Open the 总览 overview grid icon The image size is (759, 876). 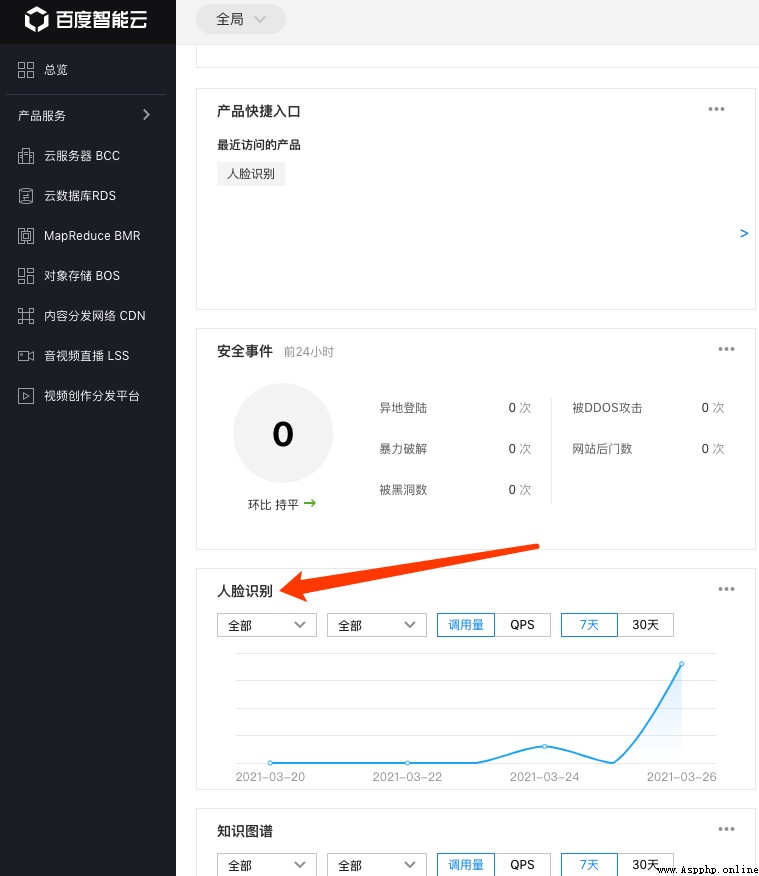26,70
